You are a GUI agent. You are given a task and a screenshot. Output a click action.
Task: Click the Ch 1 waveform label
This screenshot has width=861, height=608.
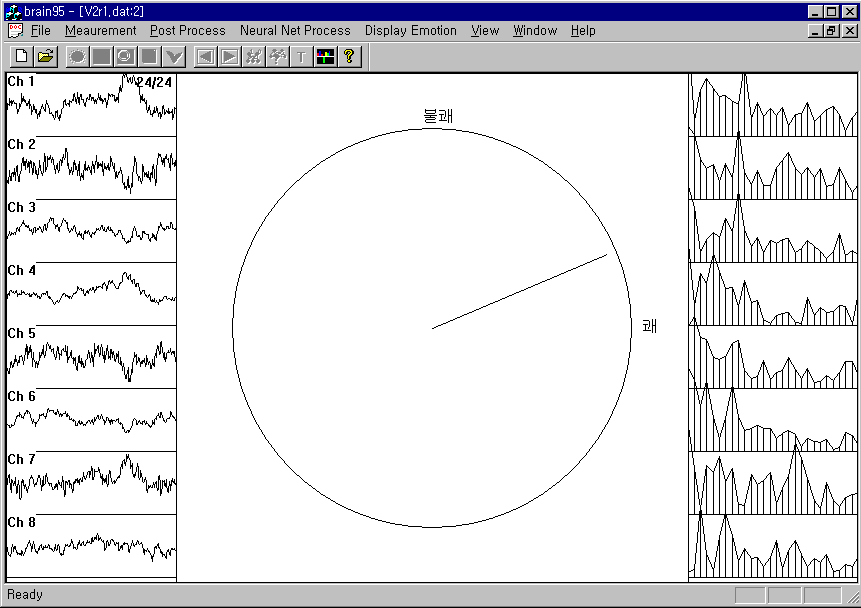(x=21, y=81)
